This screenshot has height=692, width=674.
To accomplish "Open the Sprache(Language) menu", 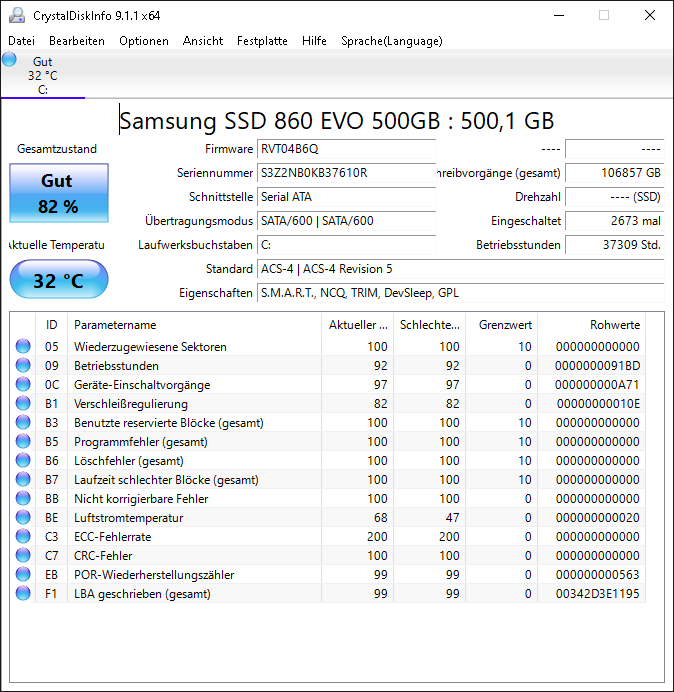I will tap(392, 41).
